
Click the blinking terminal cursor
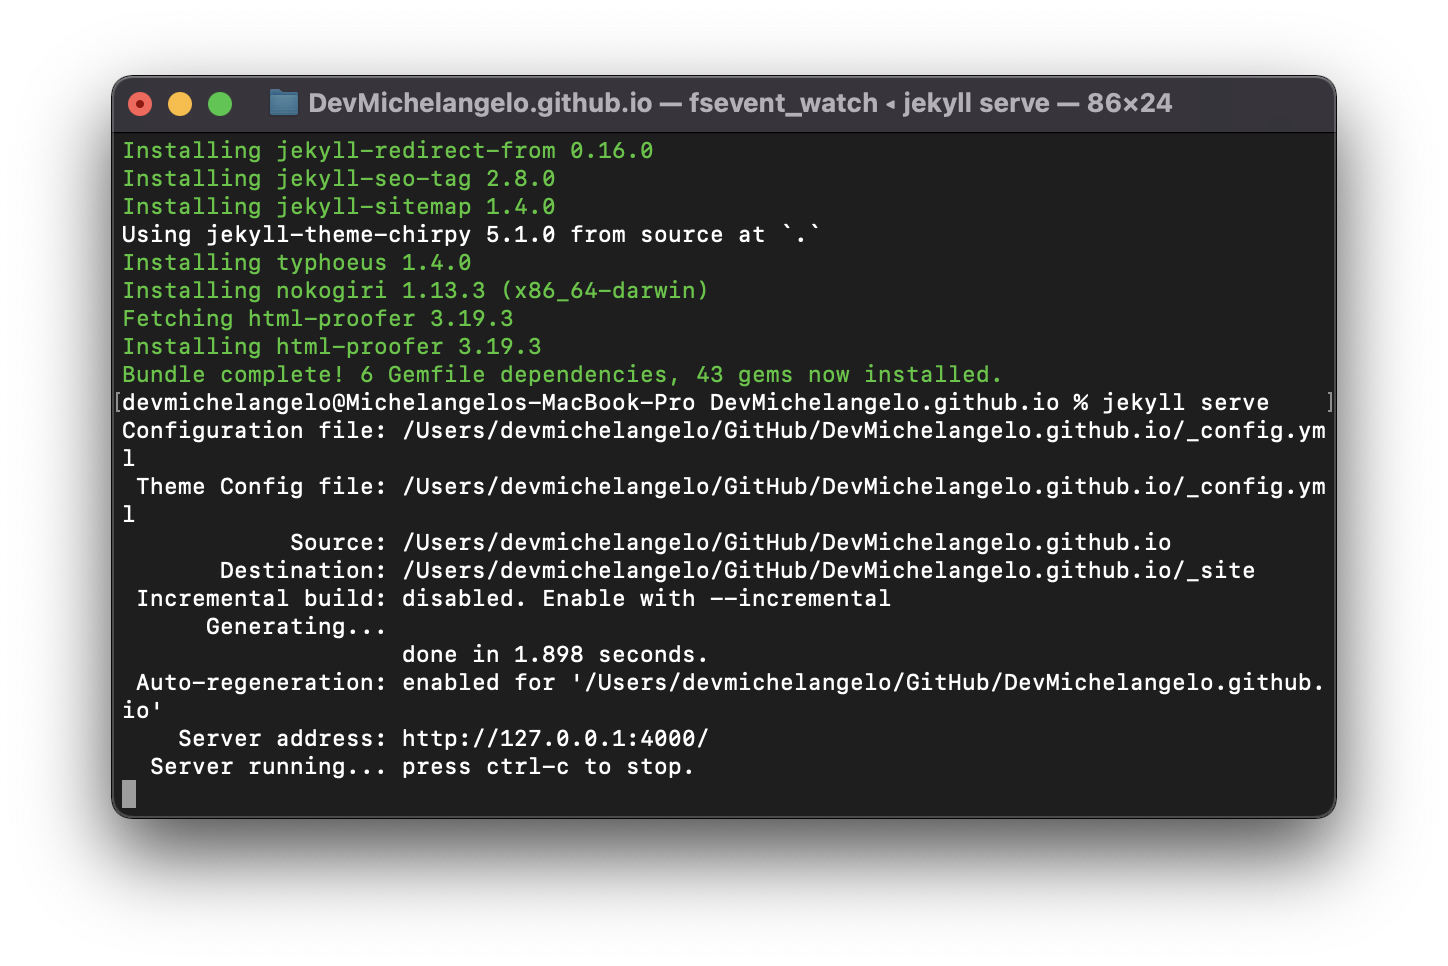click(x=128, y=794)
